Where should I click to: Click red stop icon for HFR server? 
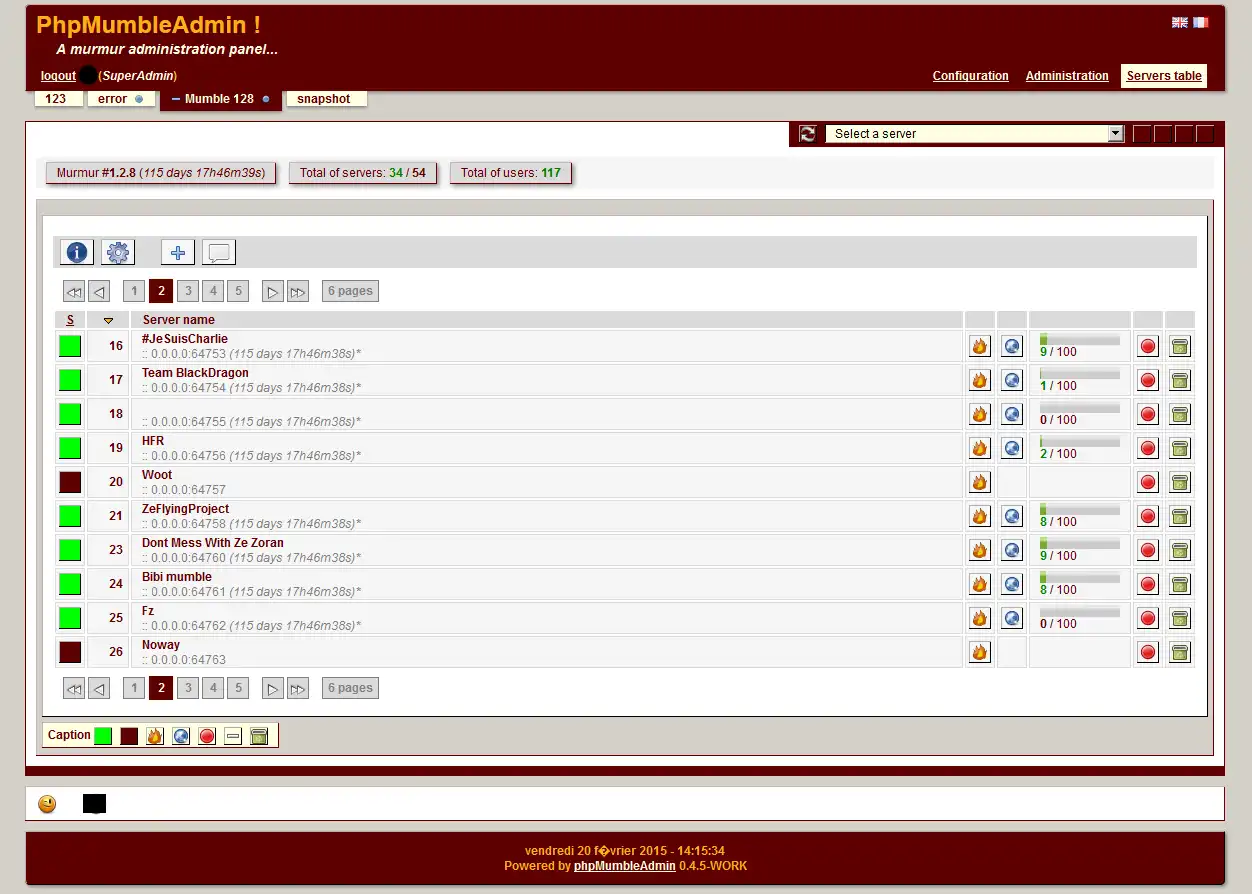coord(1148,448)
